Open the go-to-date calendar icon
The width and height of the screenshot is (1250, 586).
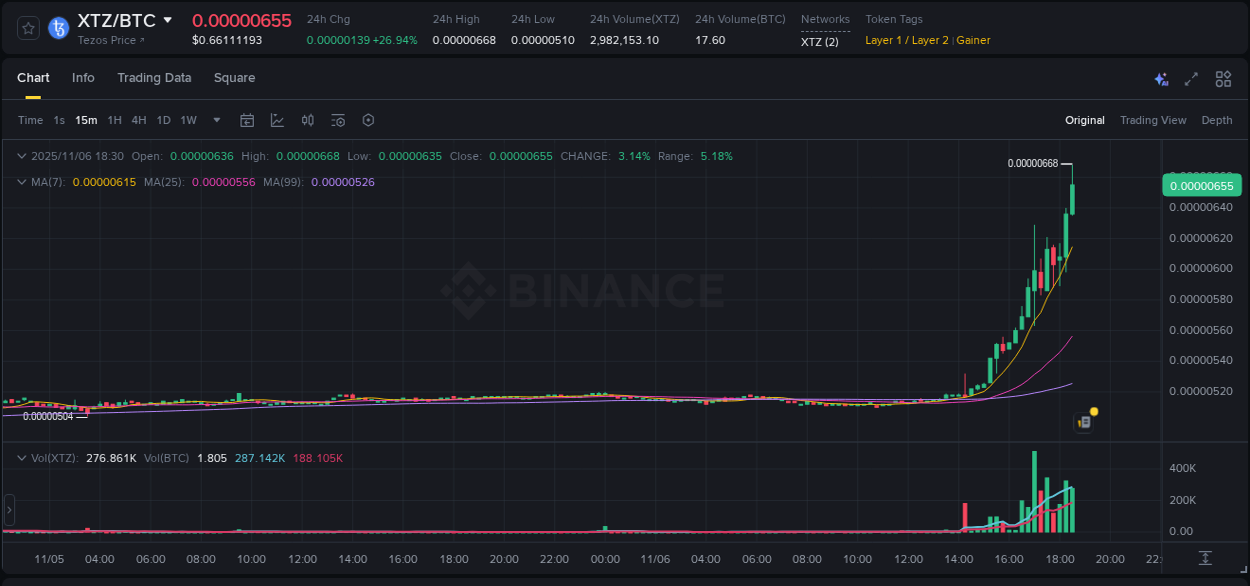[247, 120]
